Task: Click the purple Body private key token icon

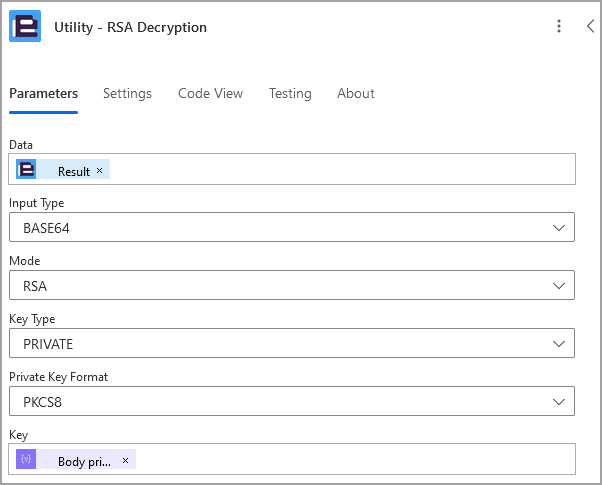Action: 26,459
